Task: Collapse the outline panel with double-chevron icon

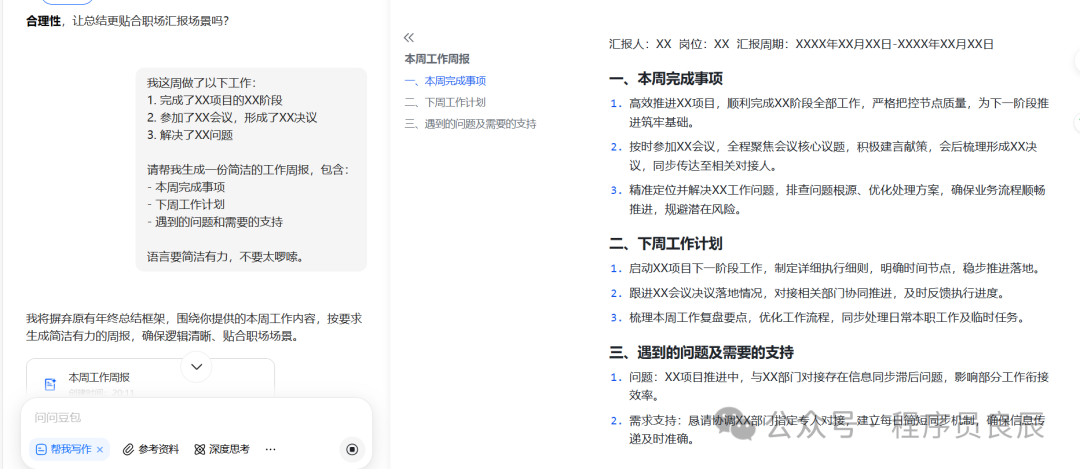Action: tap(409, 38)
